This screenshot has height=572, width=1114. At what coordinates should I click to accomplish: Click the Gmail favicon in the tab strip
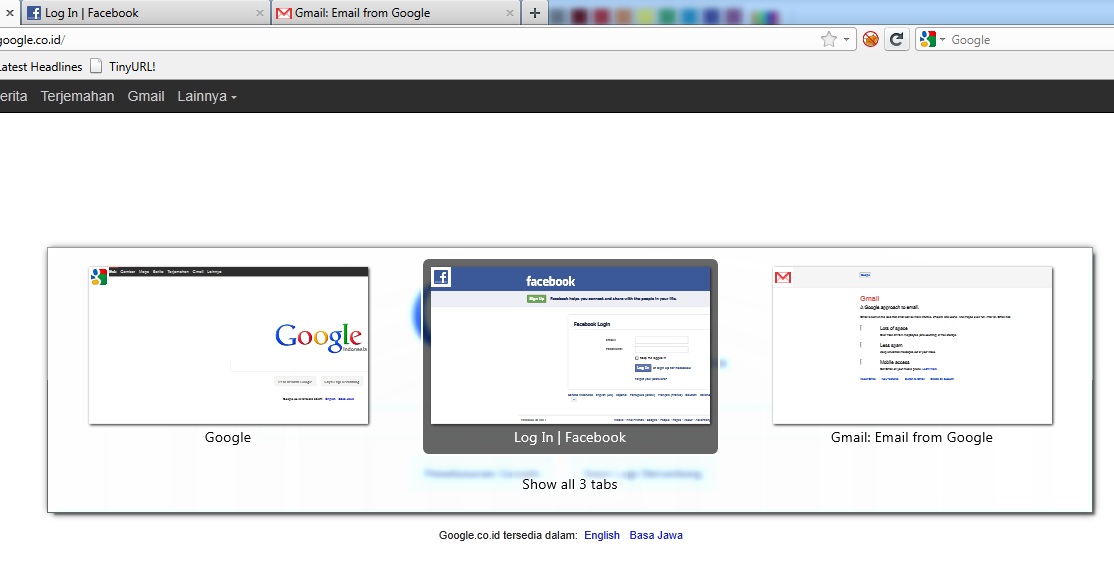click(283, 13)
